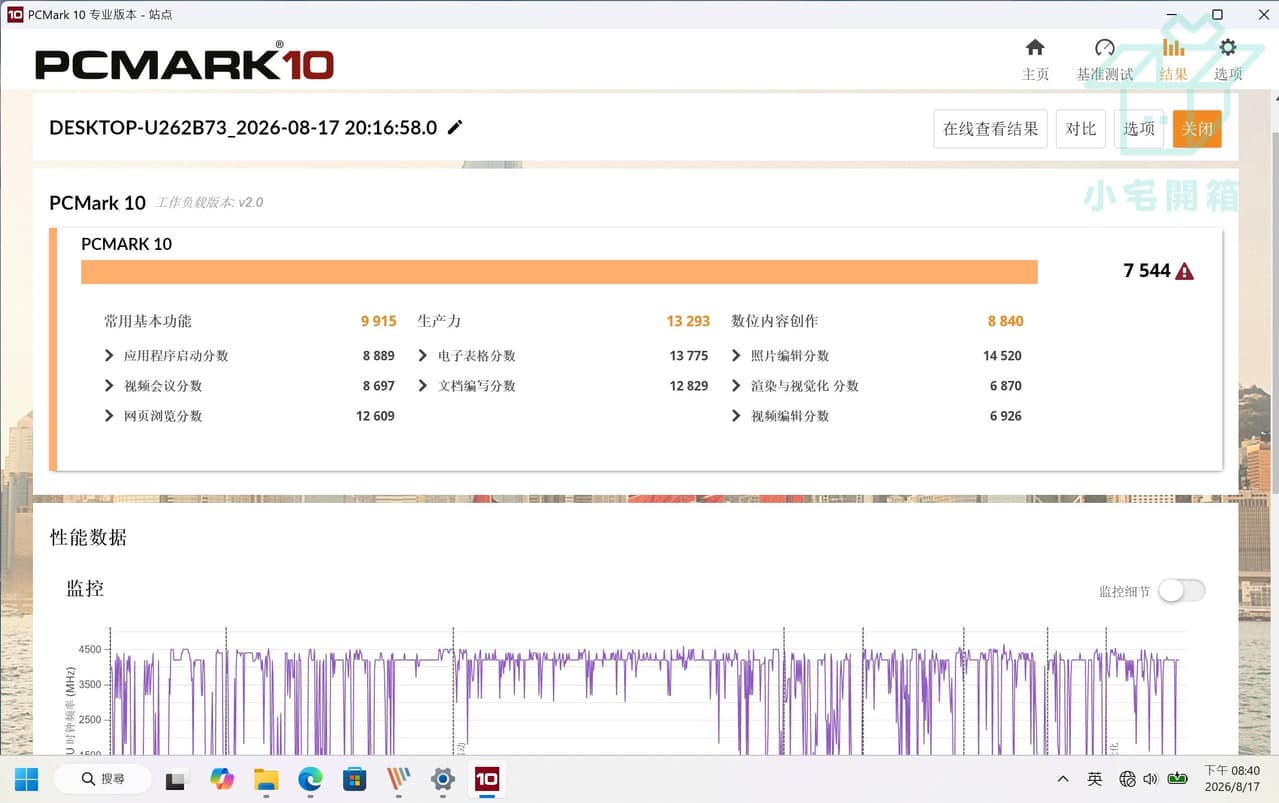Open File Explorer from the taskbar
Screen dimensions: 1279x803
pyautogui.click(x=266, y=779)
